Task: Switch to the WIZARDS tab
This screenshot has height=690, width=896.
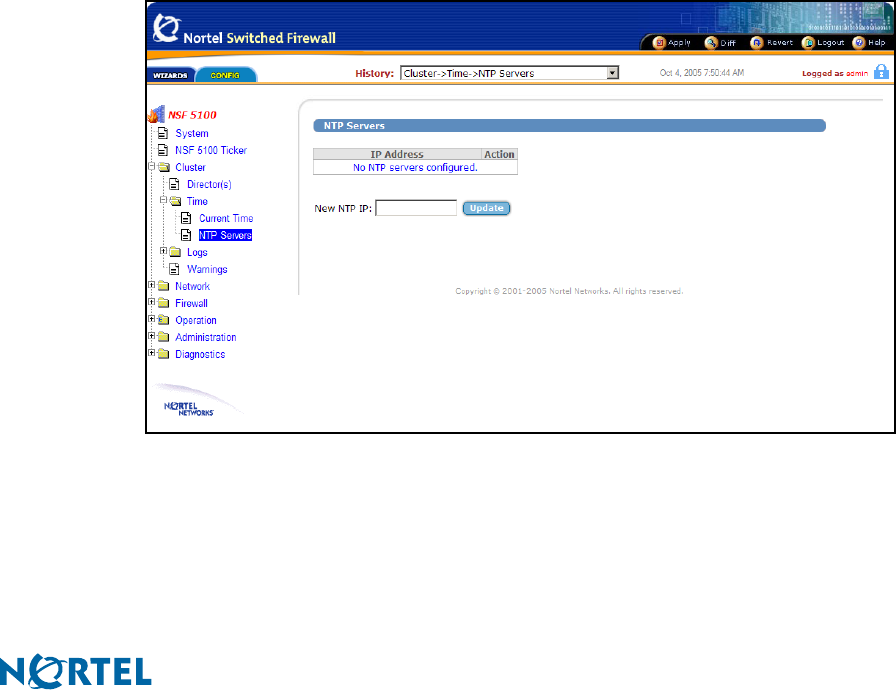Action: (x=170, y=75)
